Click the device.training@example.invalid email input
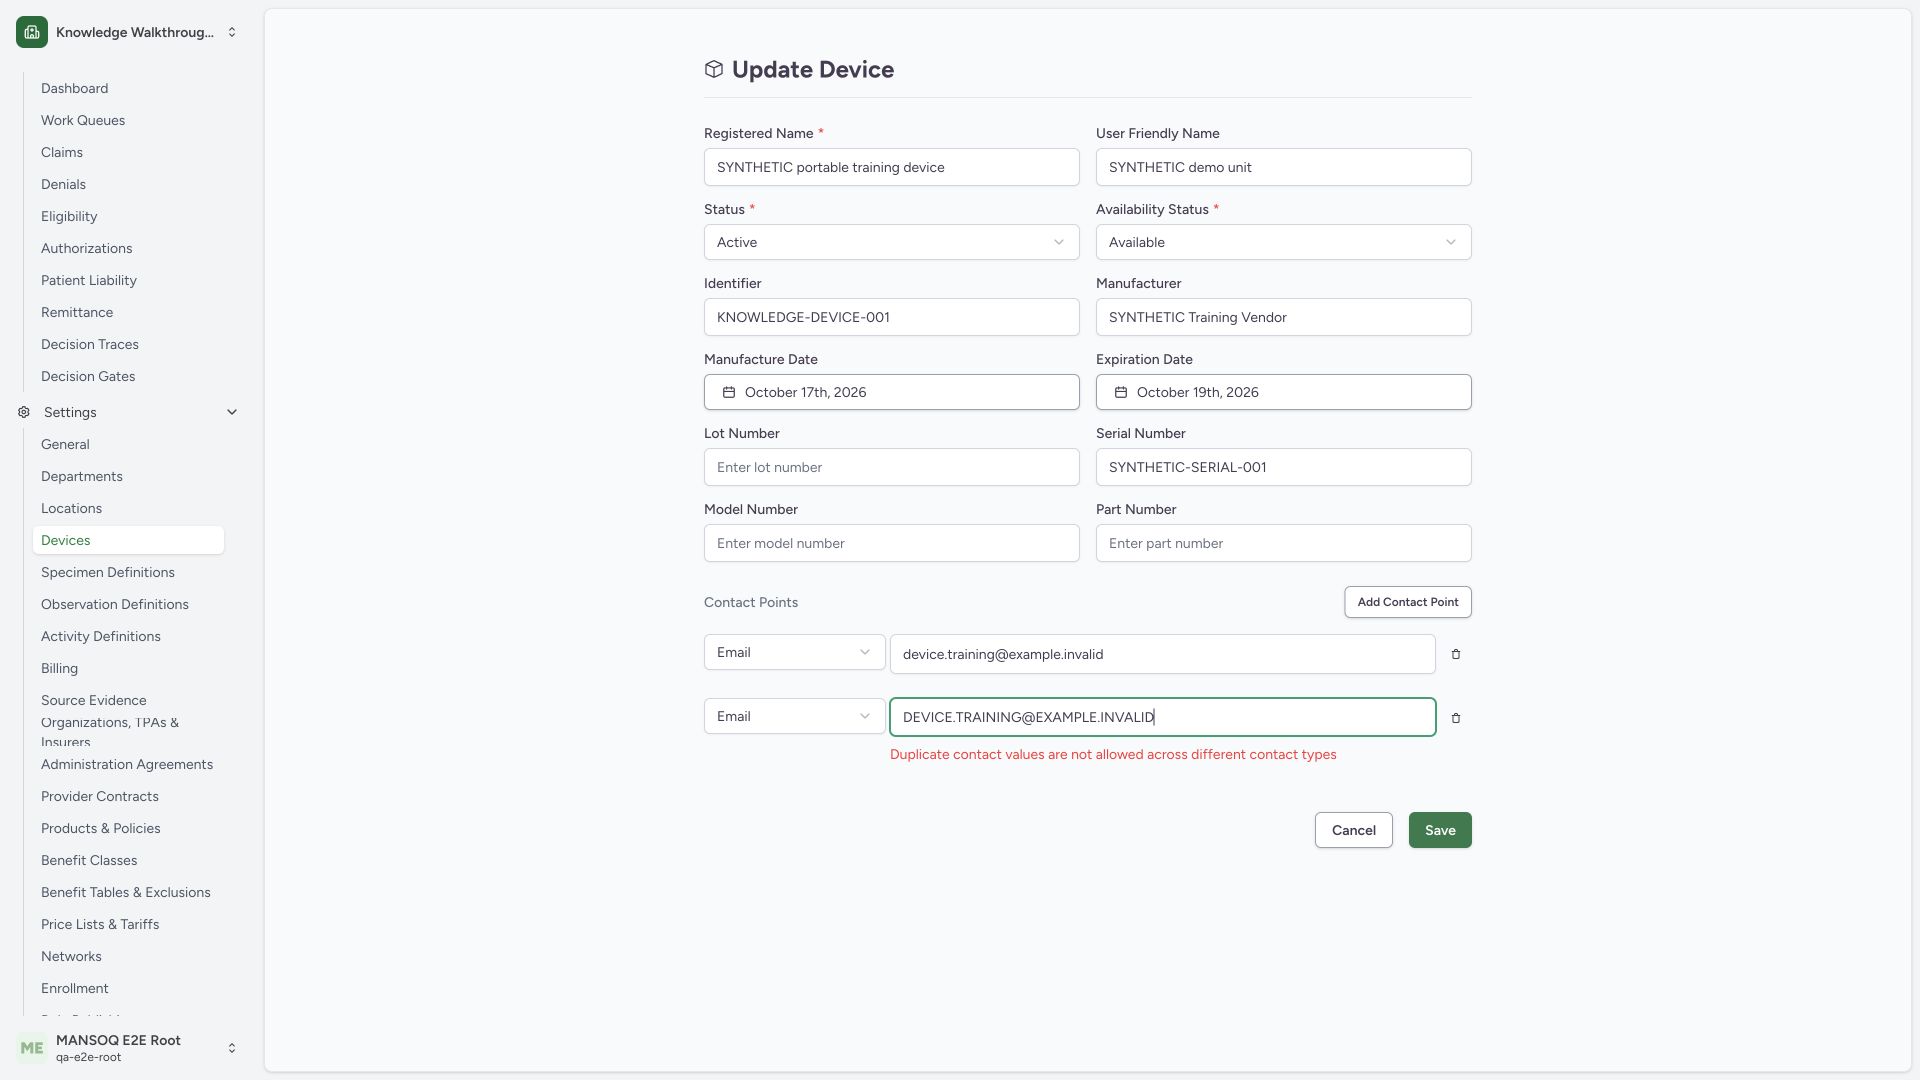Screen dimensions: 1920x1080 [x=1163, y=654]
